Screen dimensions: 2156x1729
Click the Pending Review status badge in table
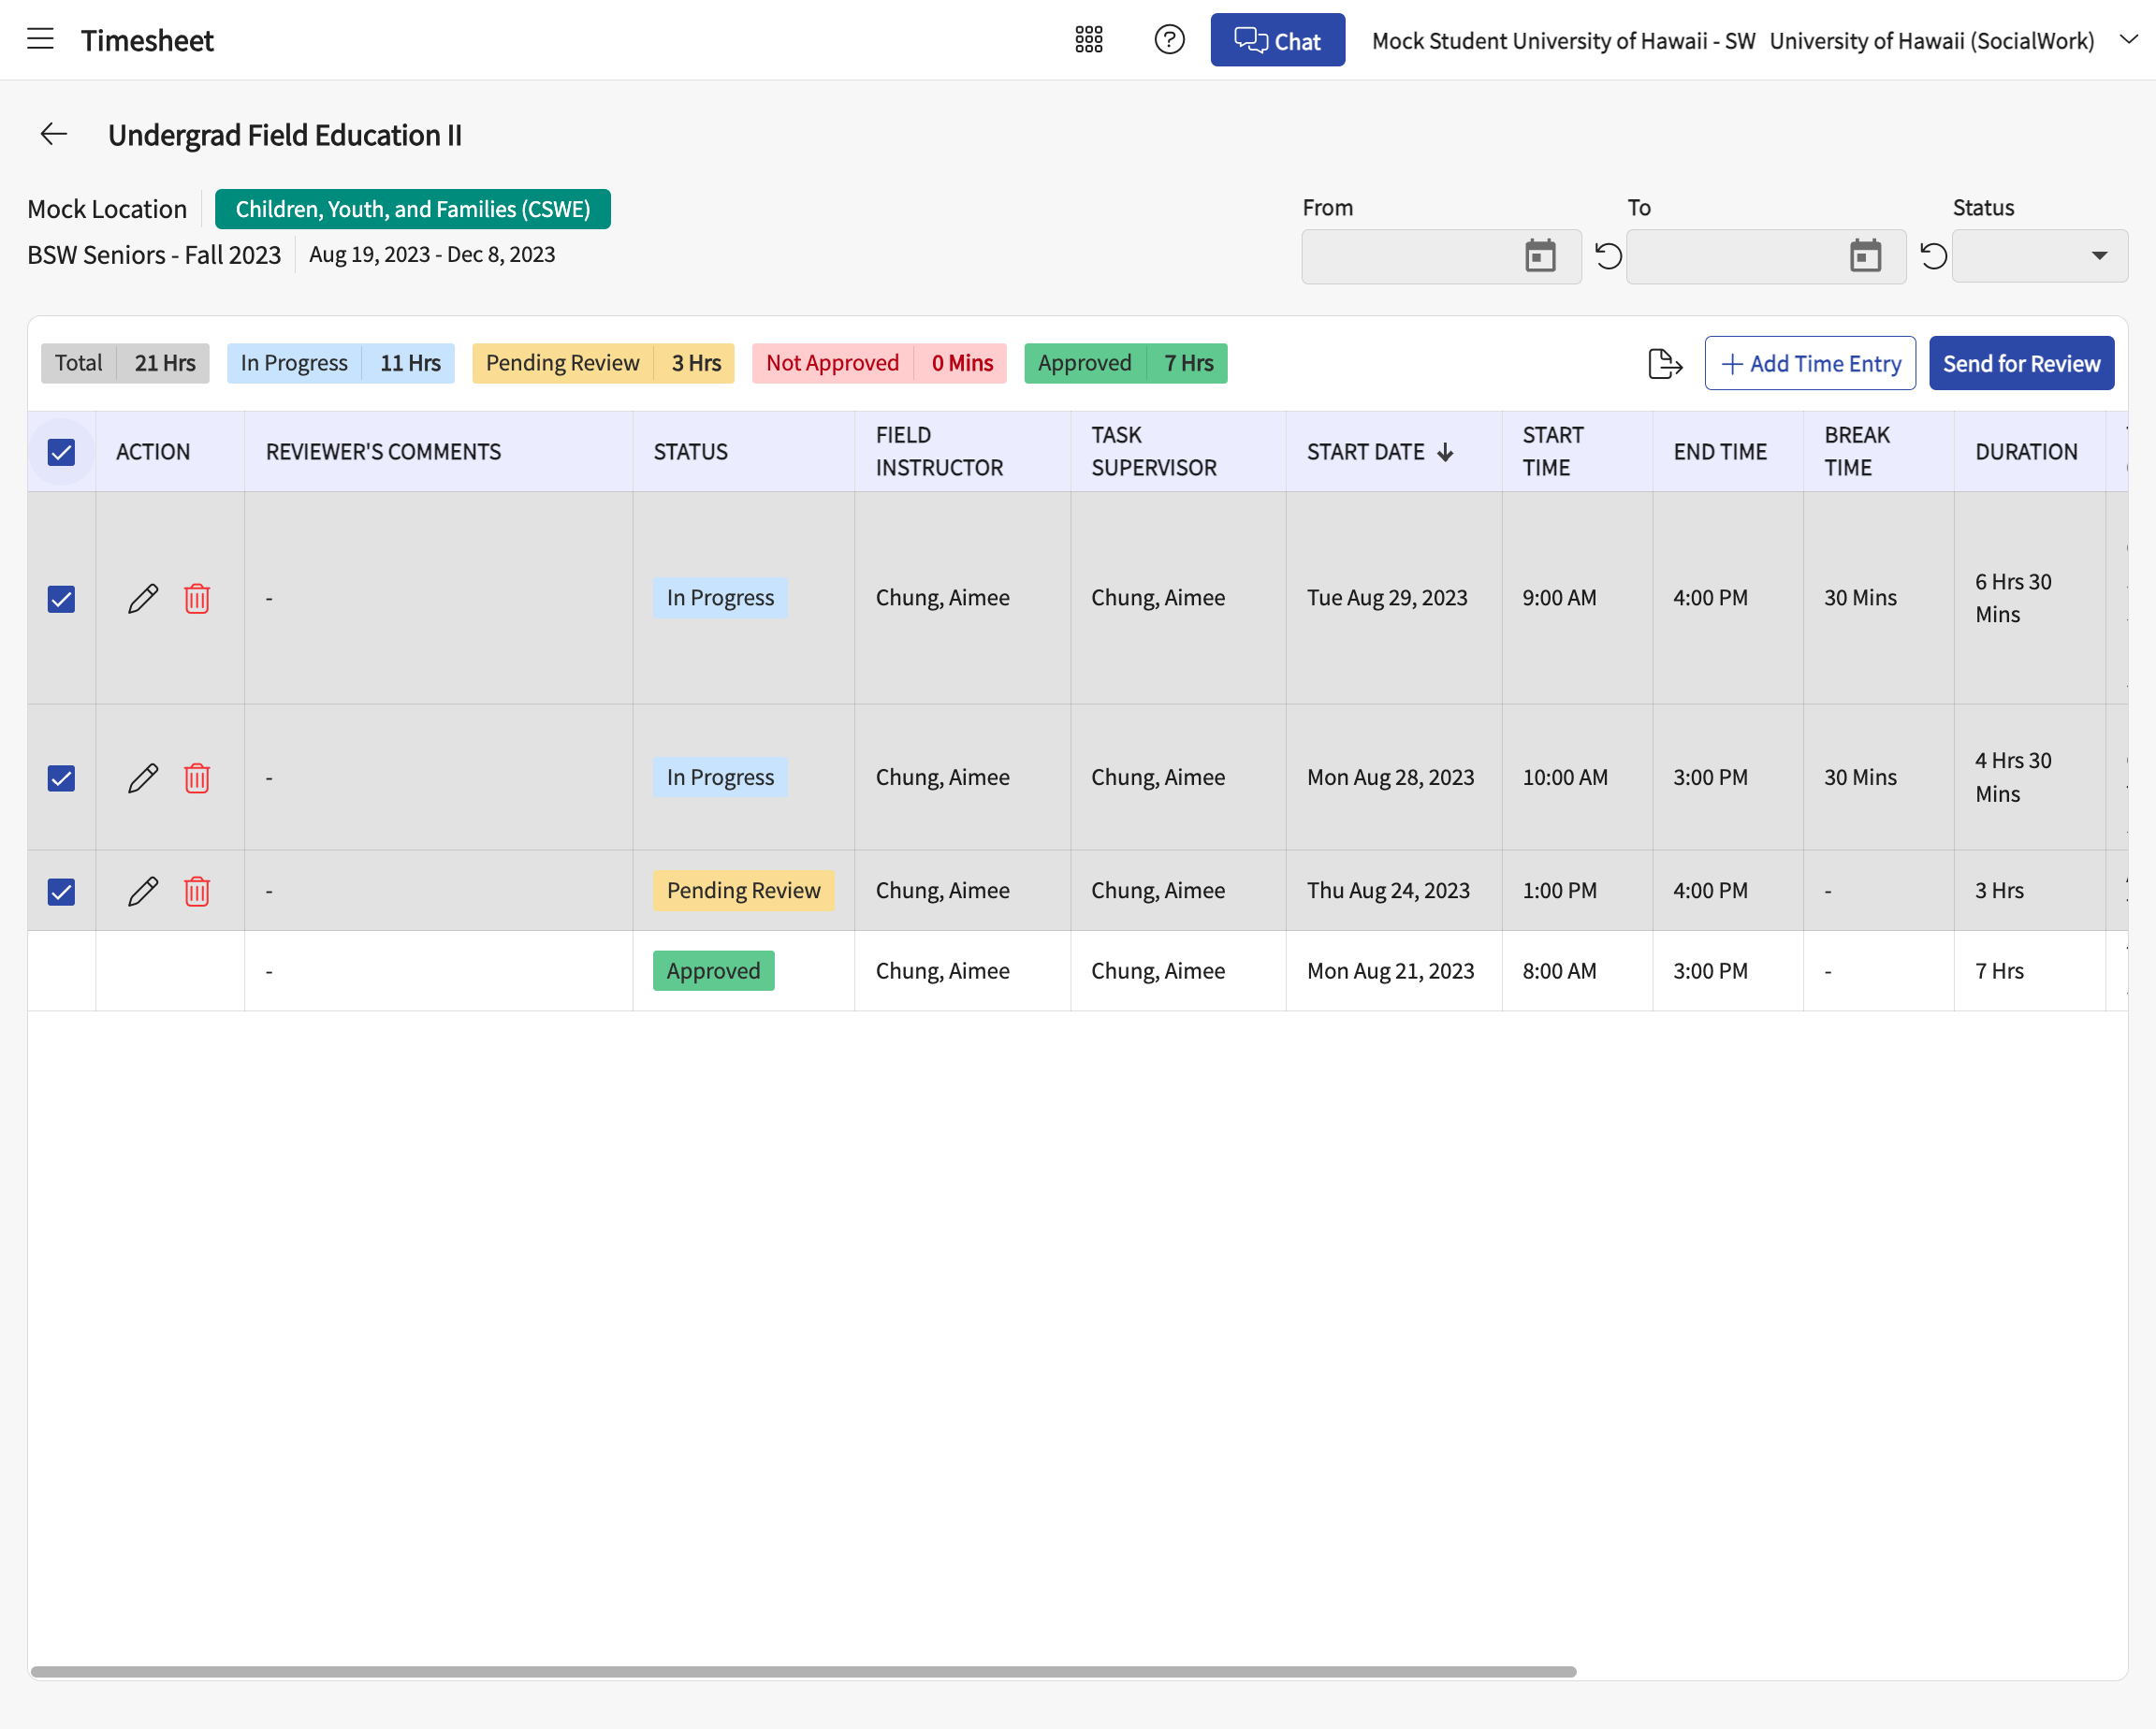tap(743, 891)
